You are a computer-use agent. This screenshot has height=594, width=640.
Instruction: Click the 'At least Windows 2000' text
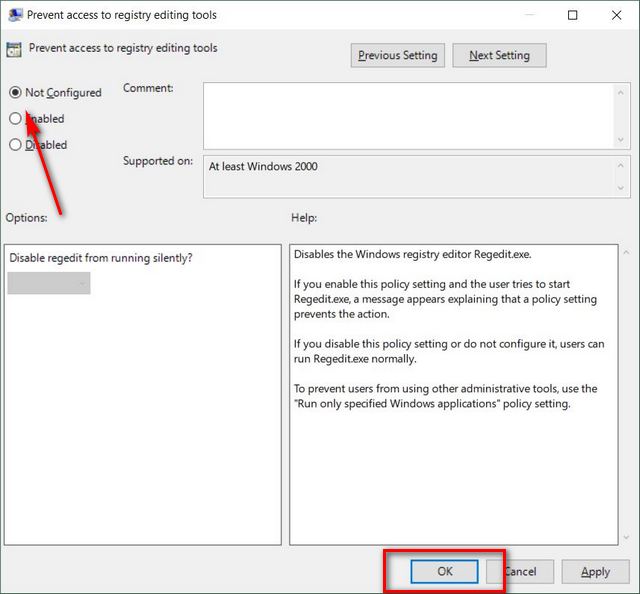tap(263, 167)
